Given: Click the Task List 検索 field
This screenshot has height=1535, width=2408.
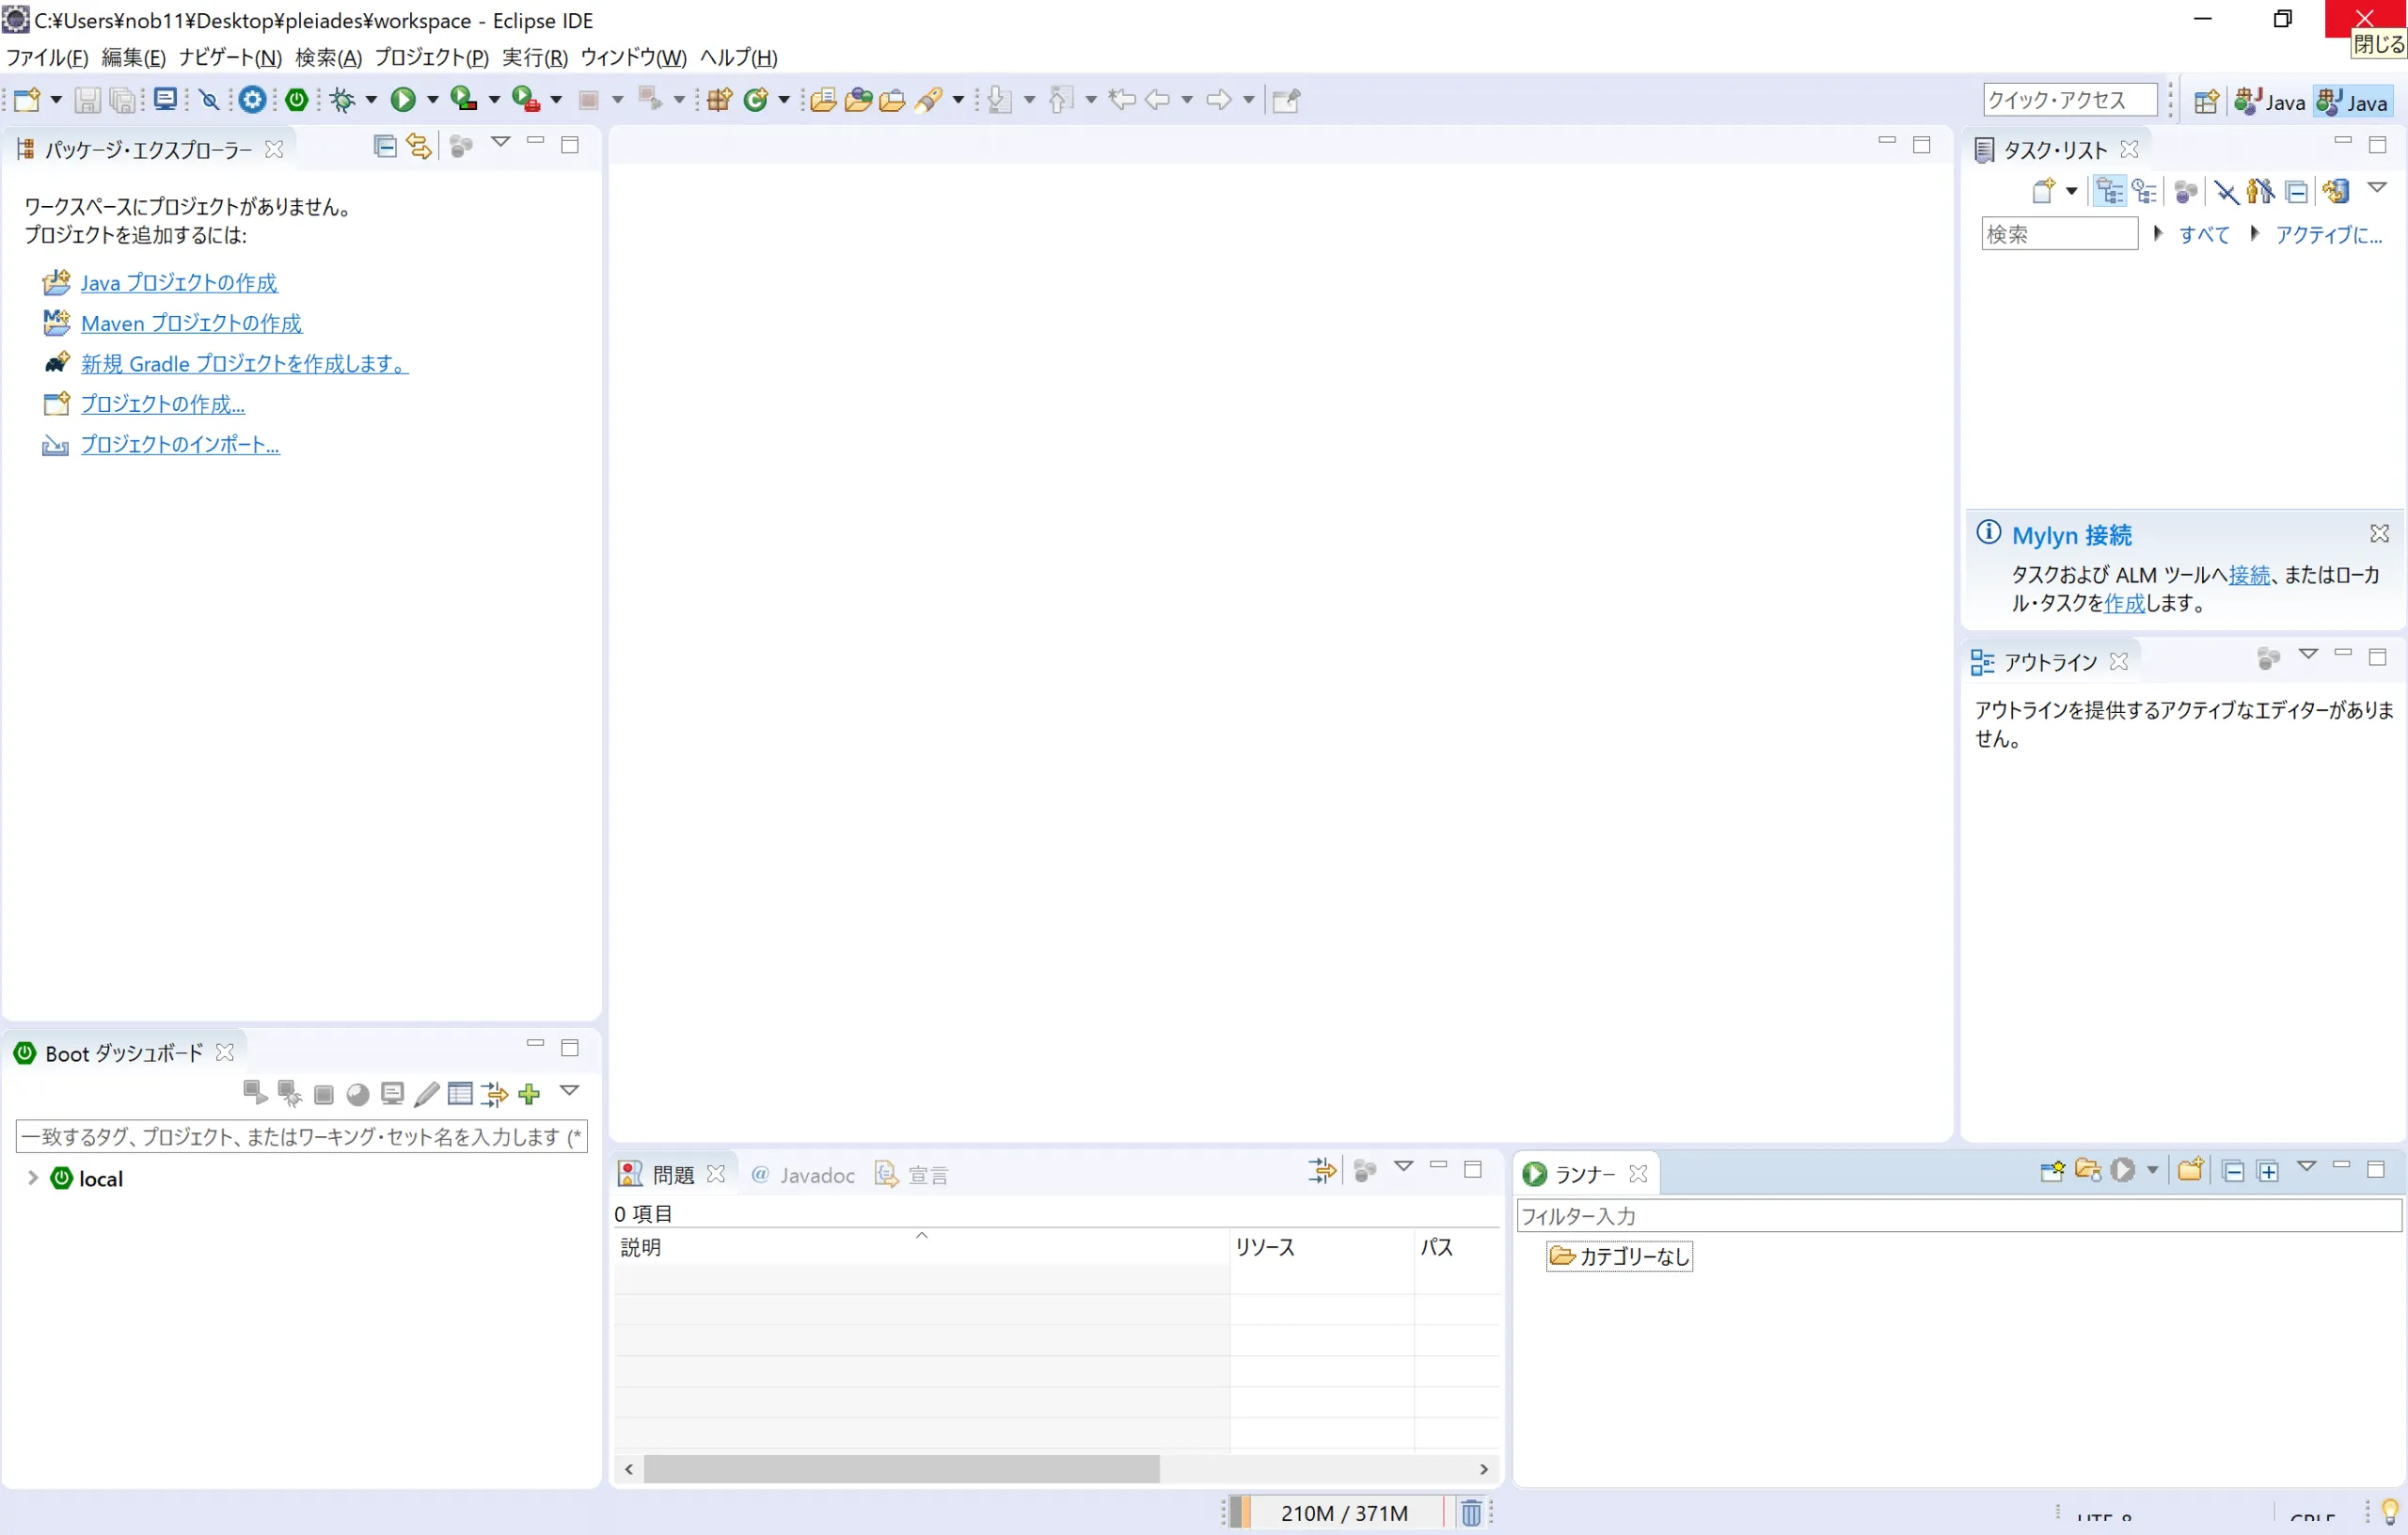Looking at the screenshot, I should [2059, 234].
